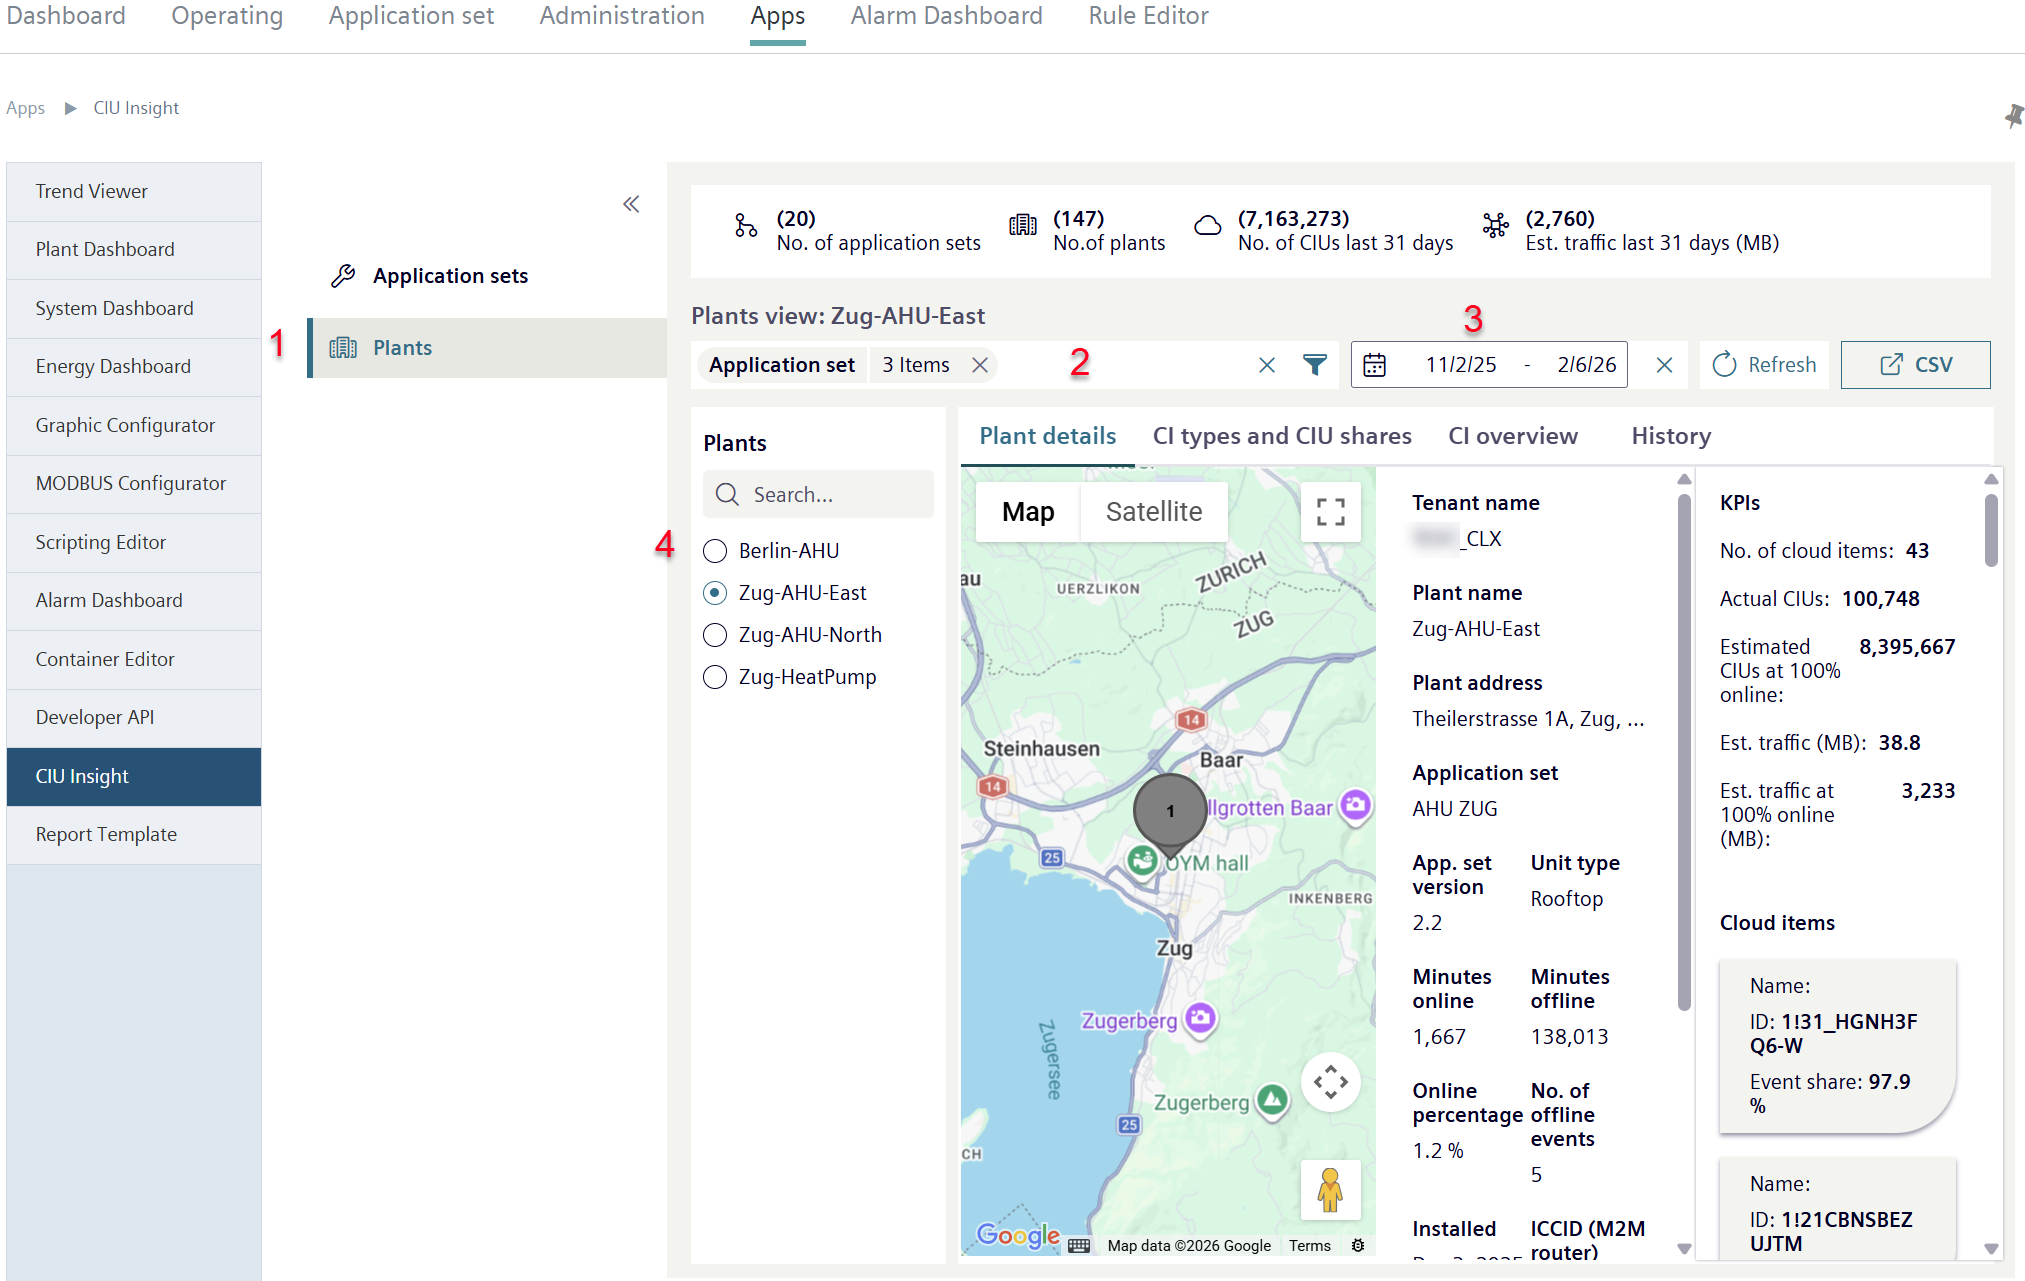The image size is (2025, 1281).
Task: Click the Refresh button
Action: tap(1764, 365)
